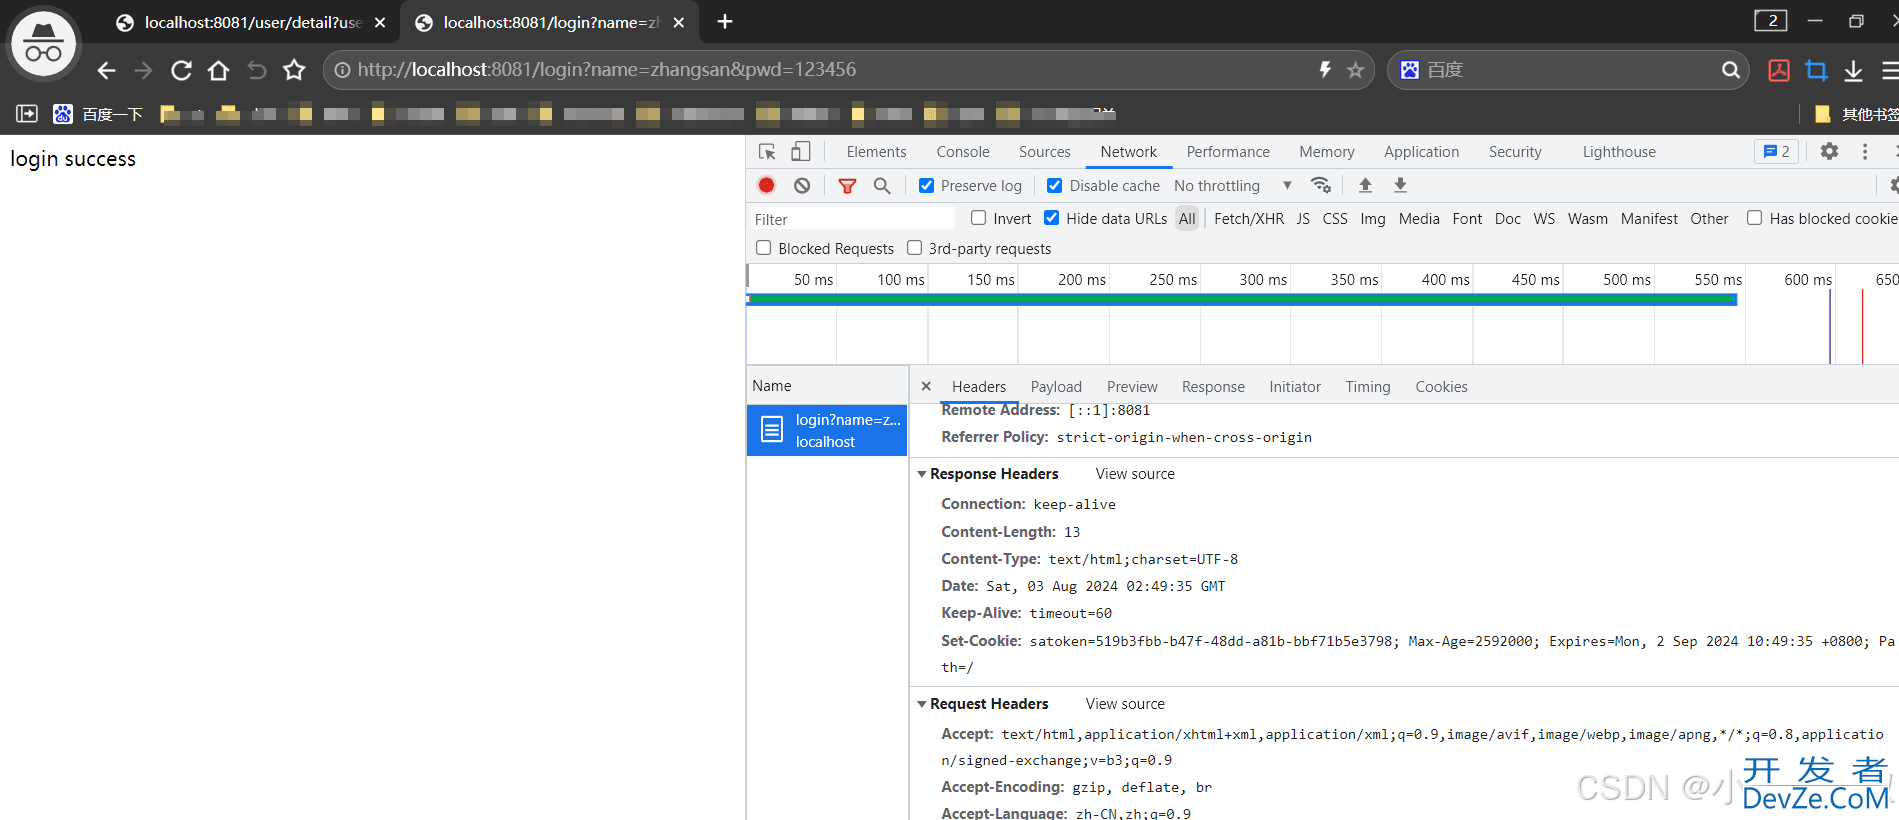
Task: Click the network Filter text field
Action: 852,219
